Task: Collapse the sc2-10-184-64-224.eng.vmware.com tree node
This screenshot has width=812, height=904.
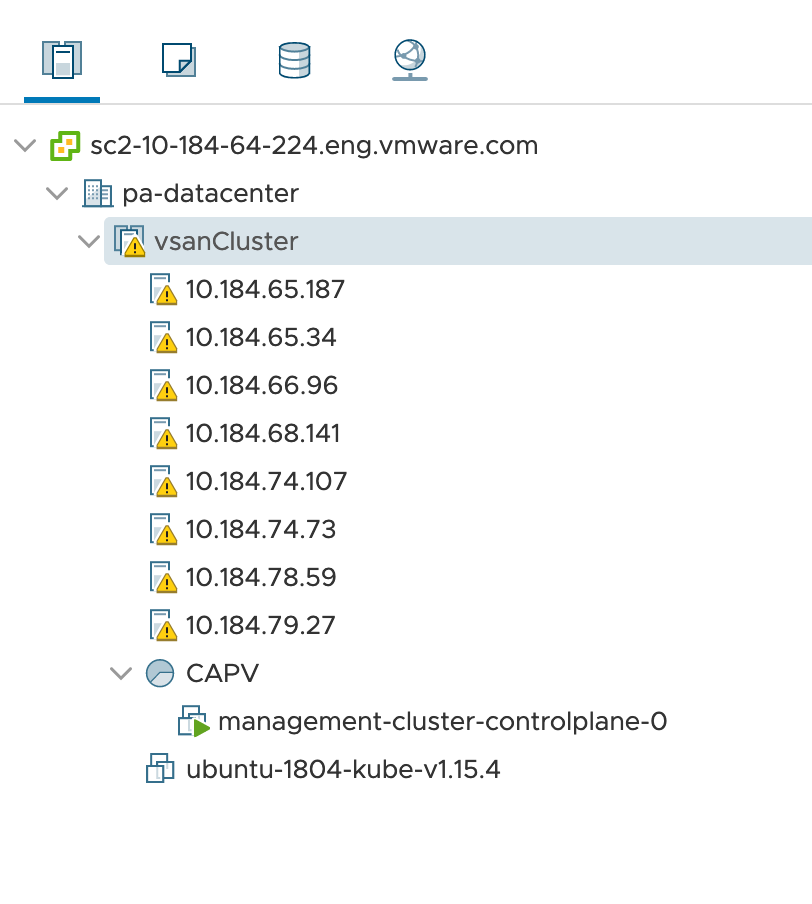Action: (x=23, y=145)
